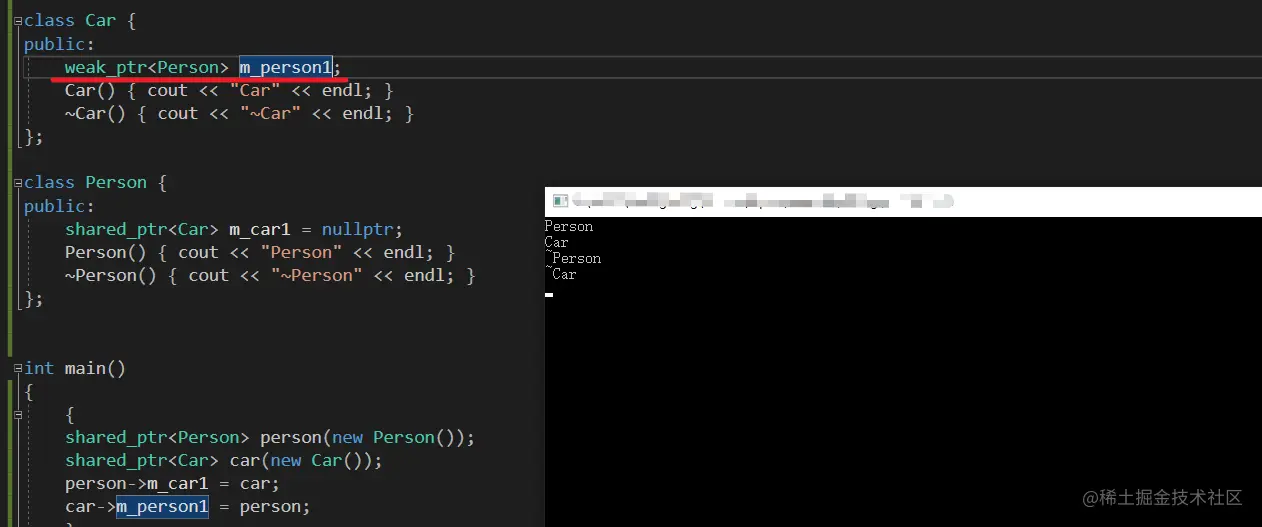Open the console window's system icon
The width and height of the screenshot is (1262, 527).
(560, 201)
